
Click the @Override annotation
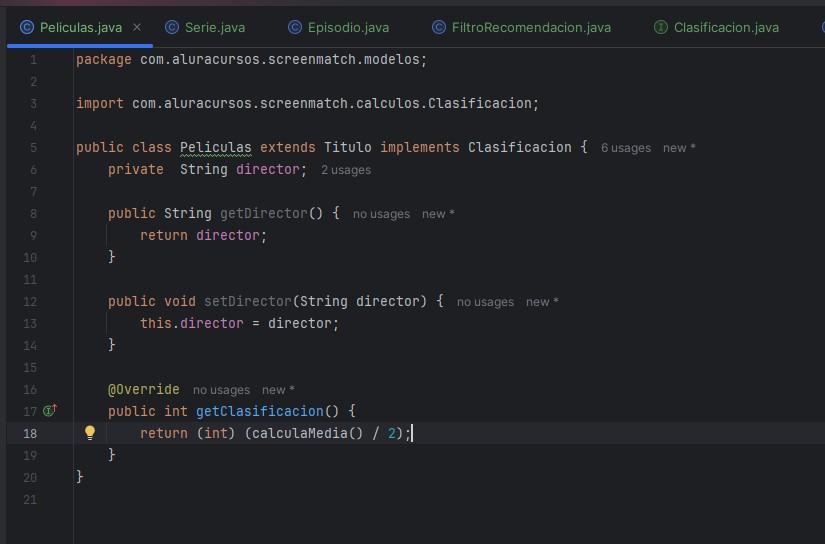point(144,389)
